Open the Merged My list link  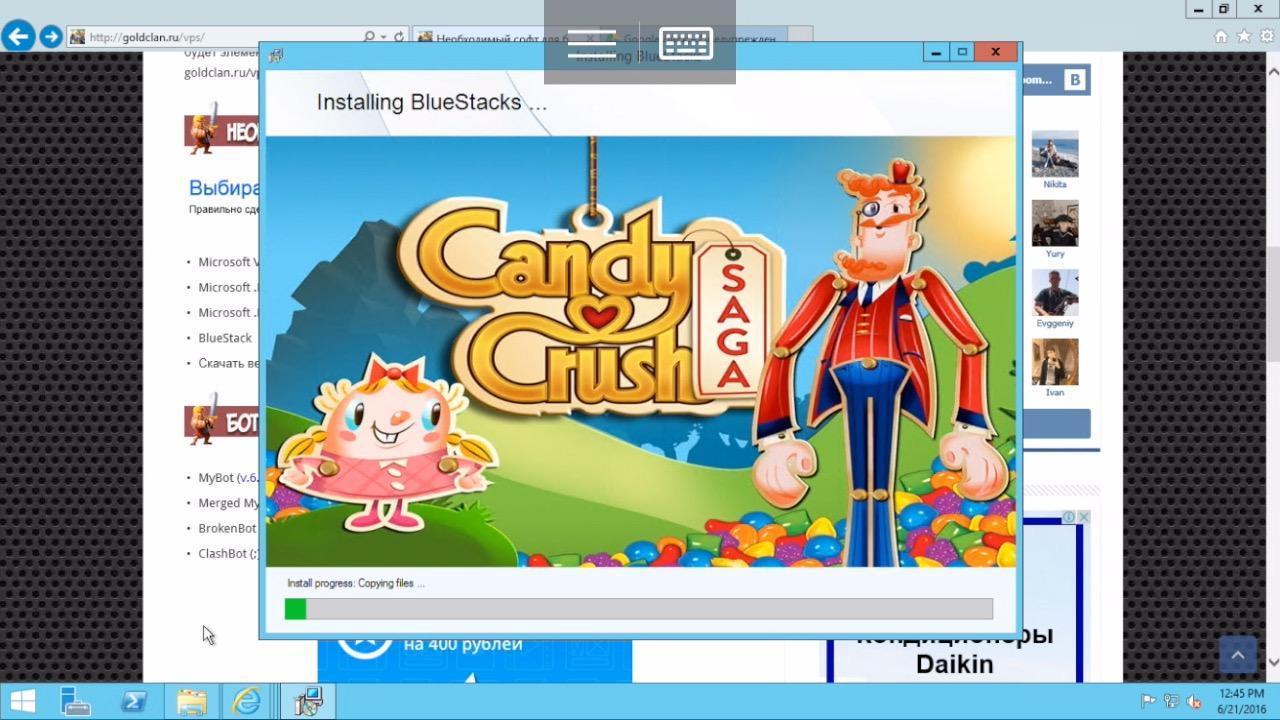point(228,503)
